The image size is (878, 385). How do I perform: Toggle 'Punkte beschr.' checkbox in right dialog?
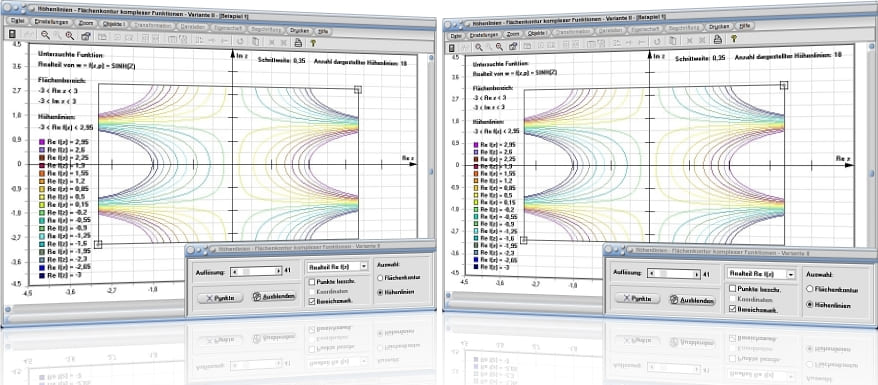pos(732,288)
